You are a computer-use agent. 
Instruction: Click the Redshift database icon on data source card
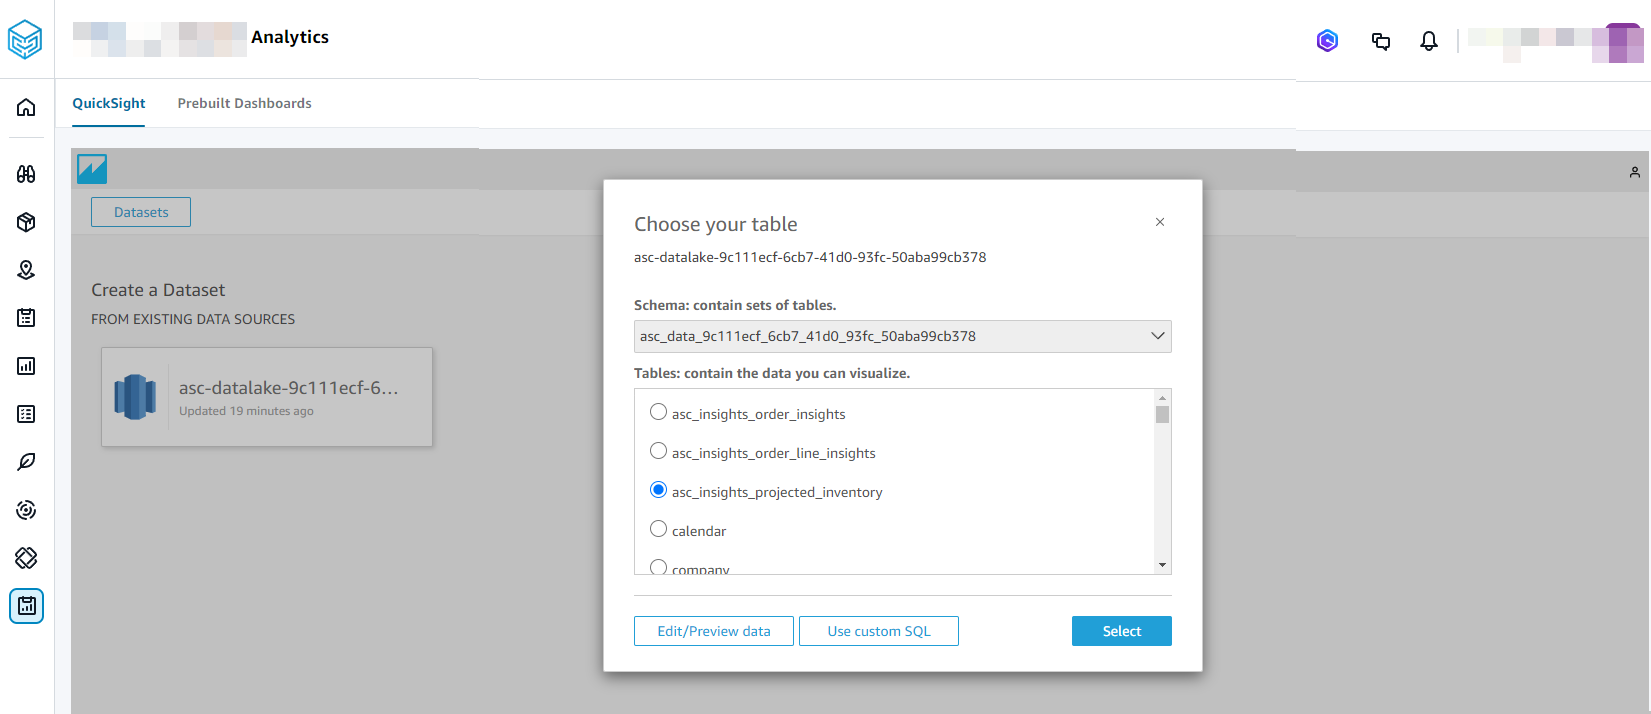[135, 397]
